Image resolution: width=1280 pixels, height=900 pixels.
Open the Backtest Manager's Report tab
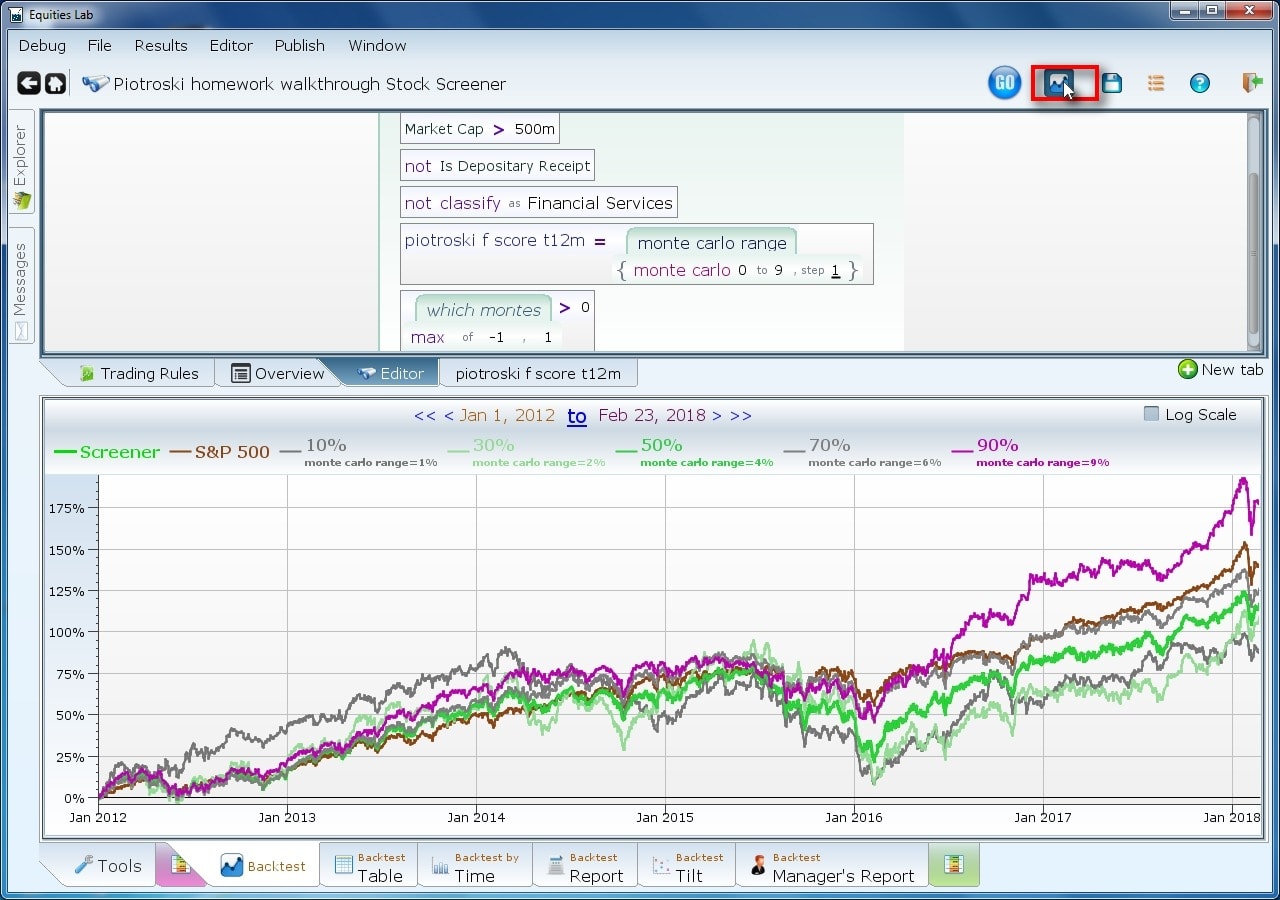pyautogui.click(x=833, y=866)
